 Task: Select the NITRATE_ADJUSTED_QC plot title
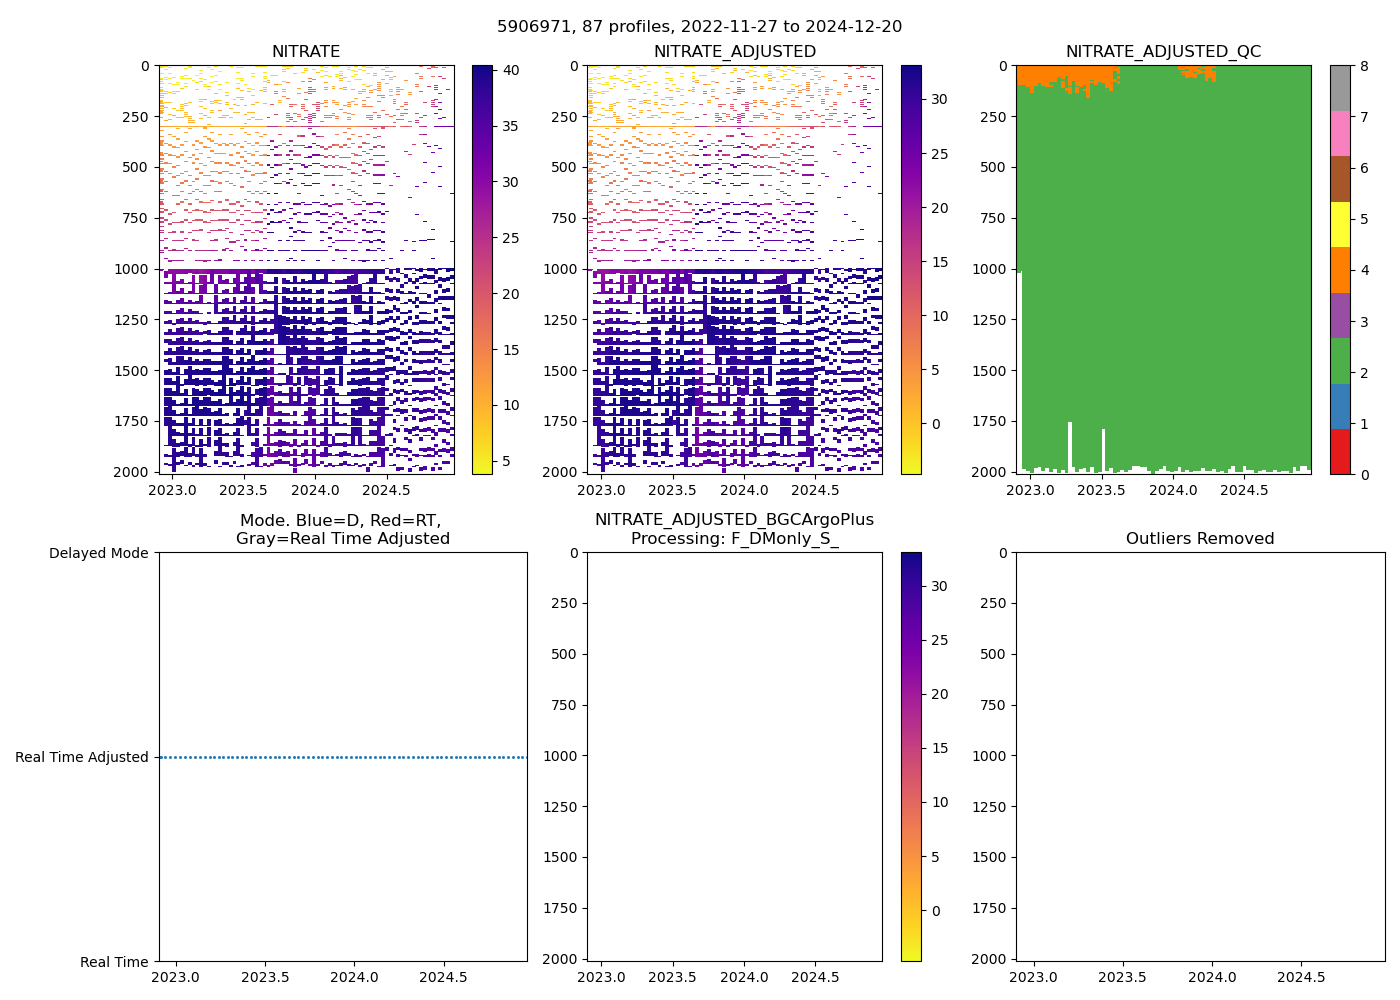click(x=1163, y=52)
